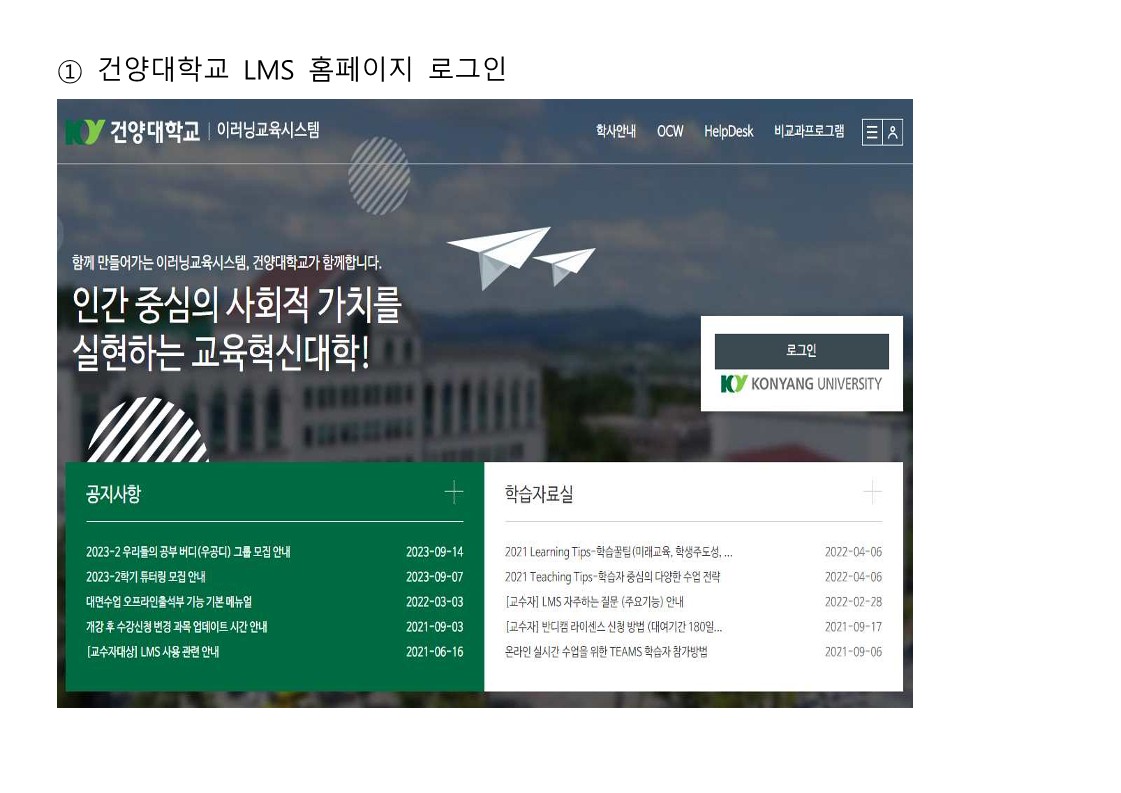This screenshot has width=1121, height=793.
Task: Open the OCW menu item
Action: pos(670,131)
